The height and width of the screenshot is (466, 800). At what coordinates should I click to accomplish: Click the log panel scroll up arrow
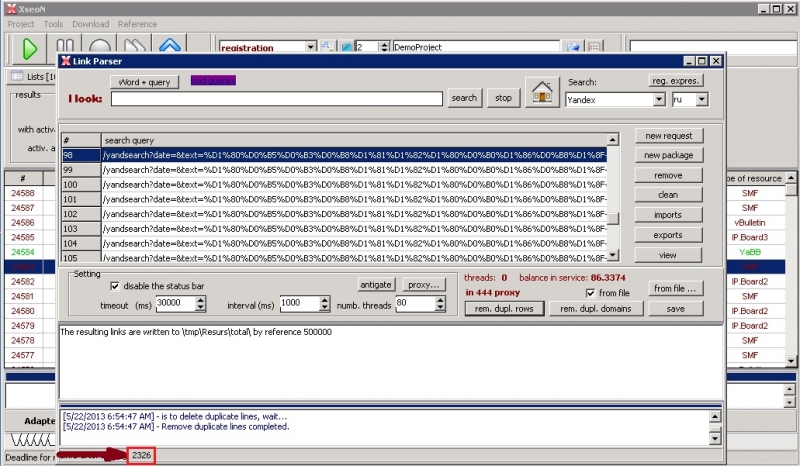click(715, 417)
